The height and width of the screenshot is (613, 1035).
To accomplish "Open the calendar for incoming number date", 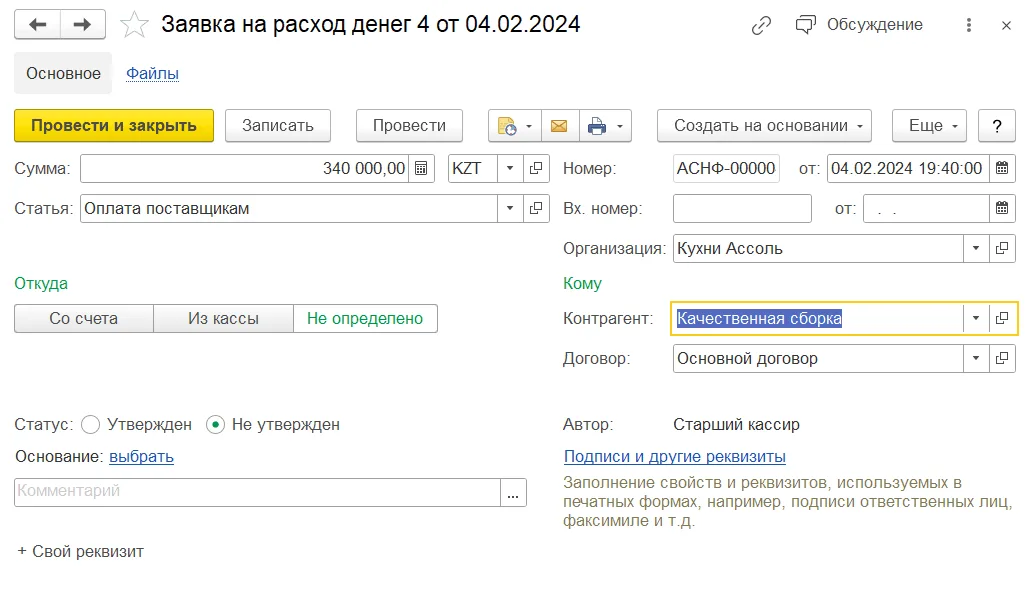I will (1002, 209).
